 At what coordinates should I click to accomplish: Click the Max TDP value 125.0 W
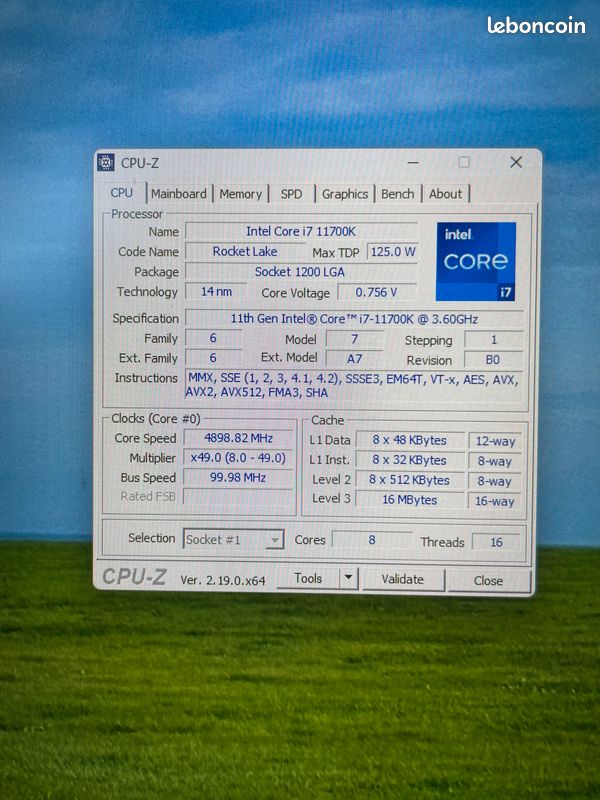[x=392, y=252]
